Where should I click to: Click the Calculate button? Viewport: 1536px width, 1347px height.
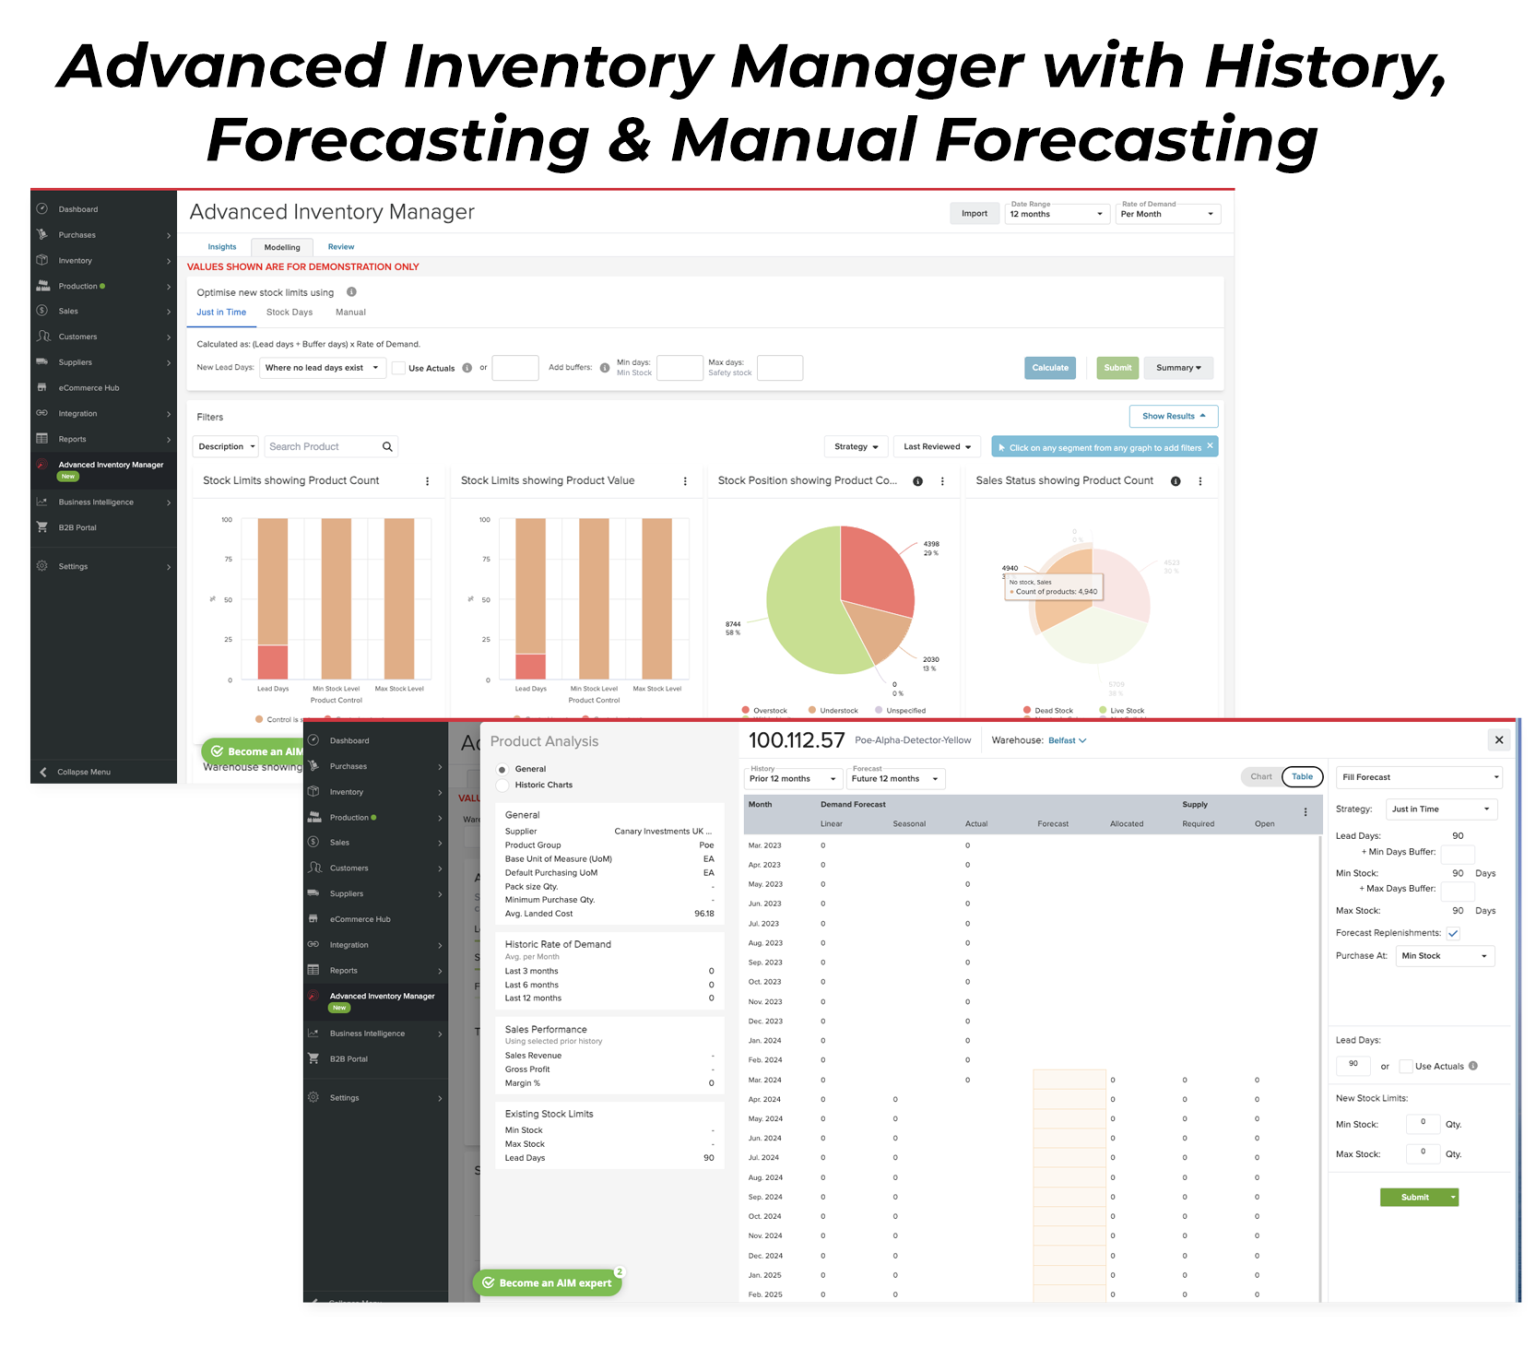(1050, 367)
